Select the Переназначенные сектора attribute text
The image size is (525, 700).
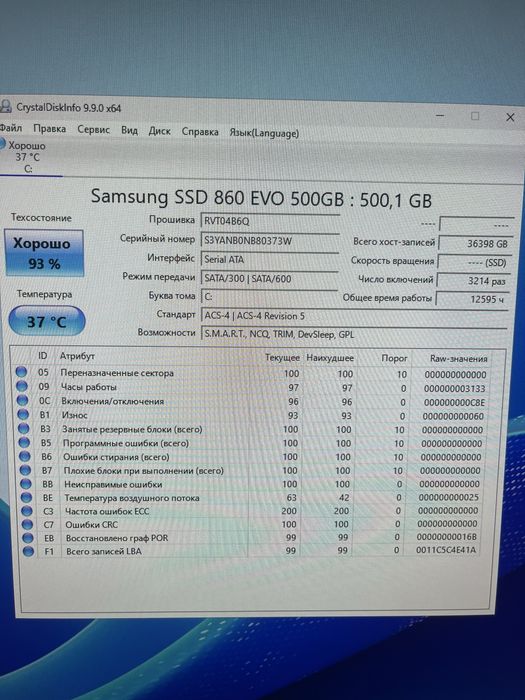pos(117,373)
